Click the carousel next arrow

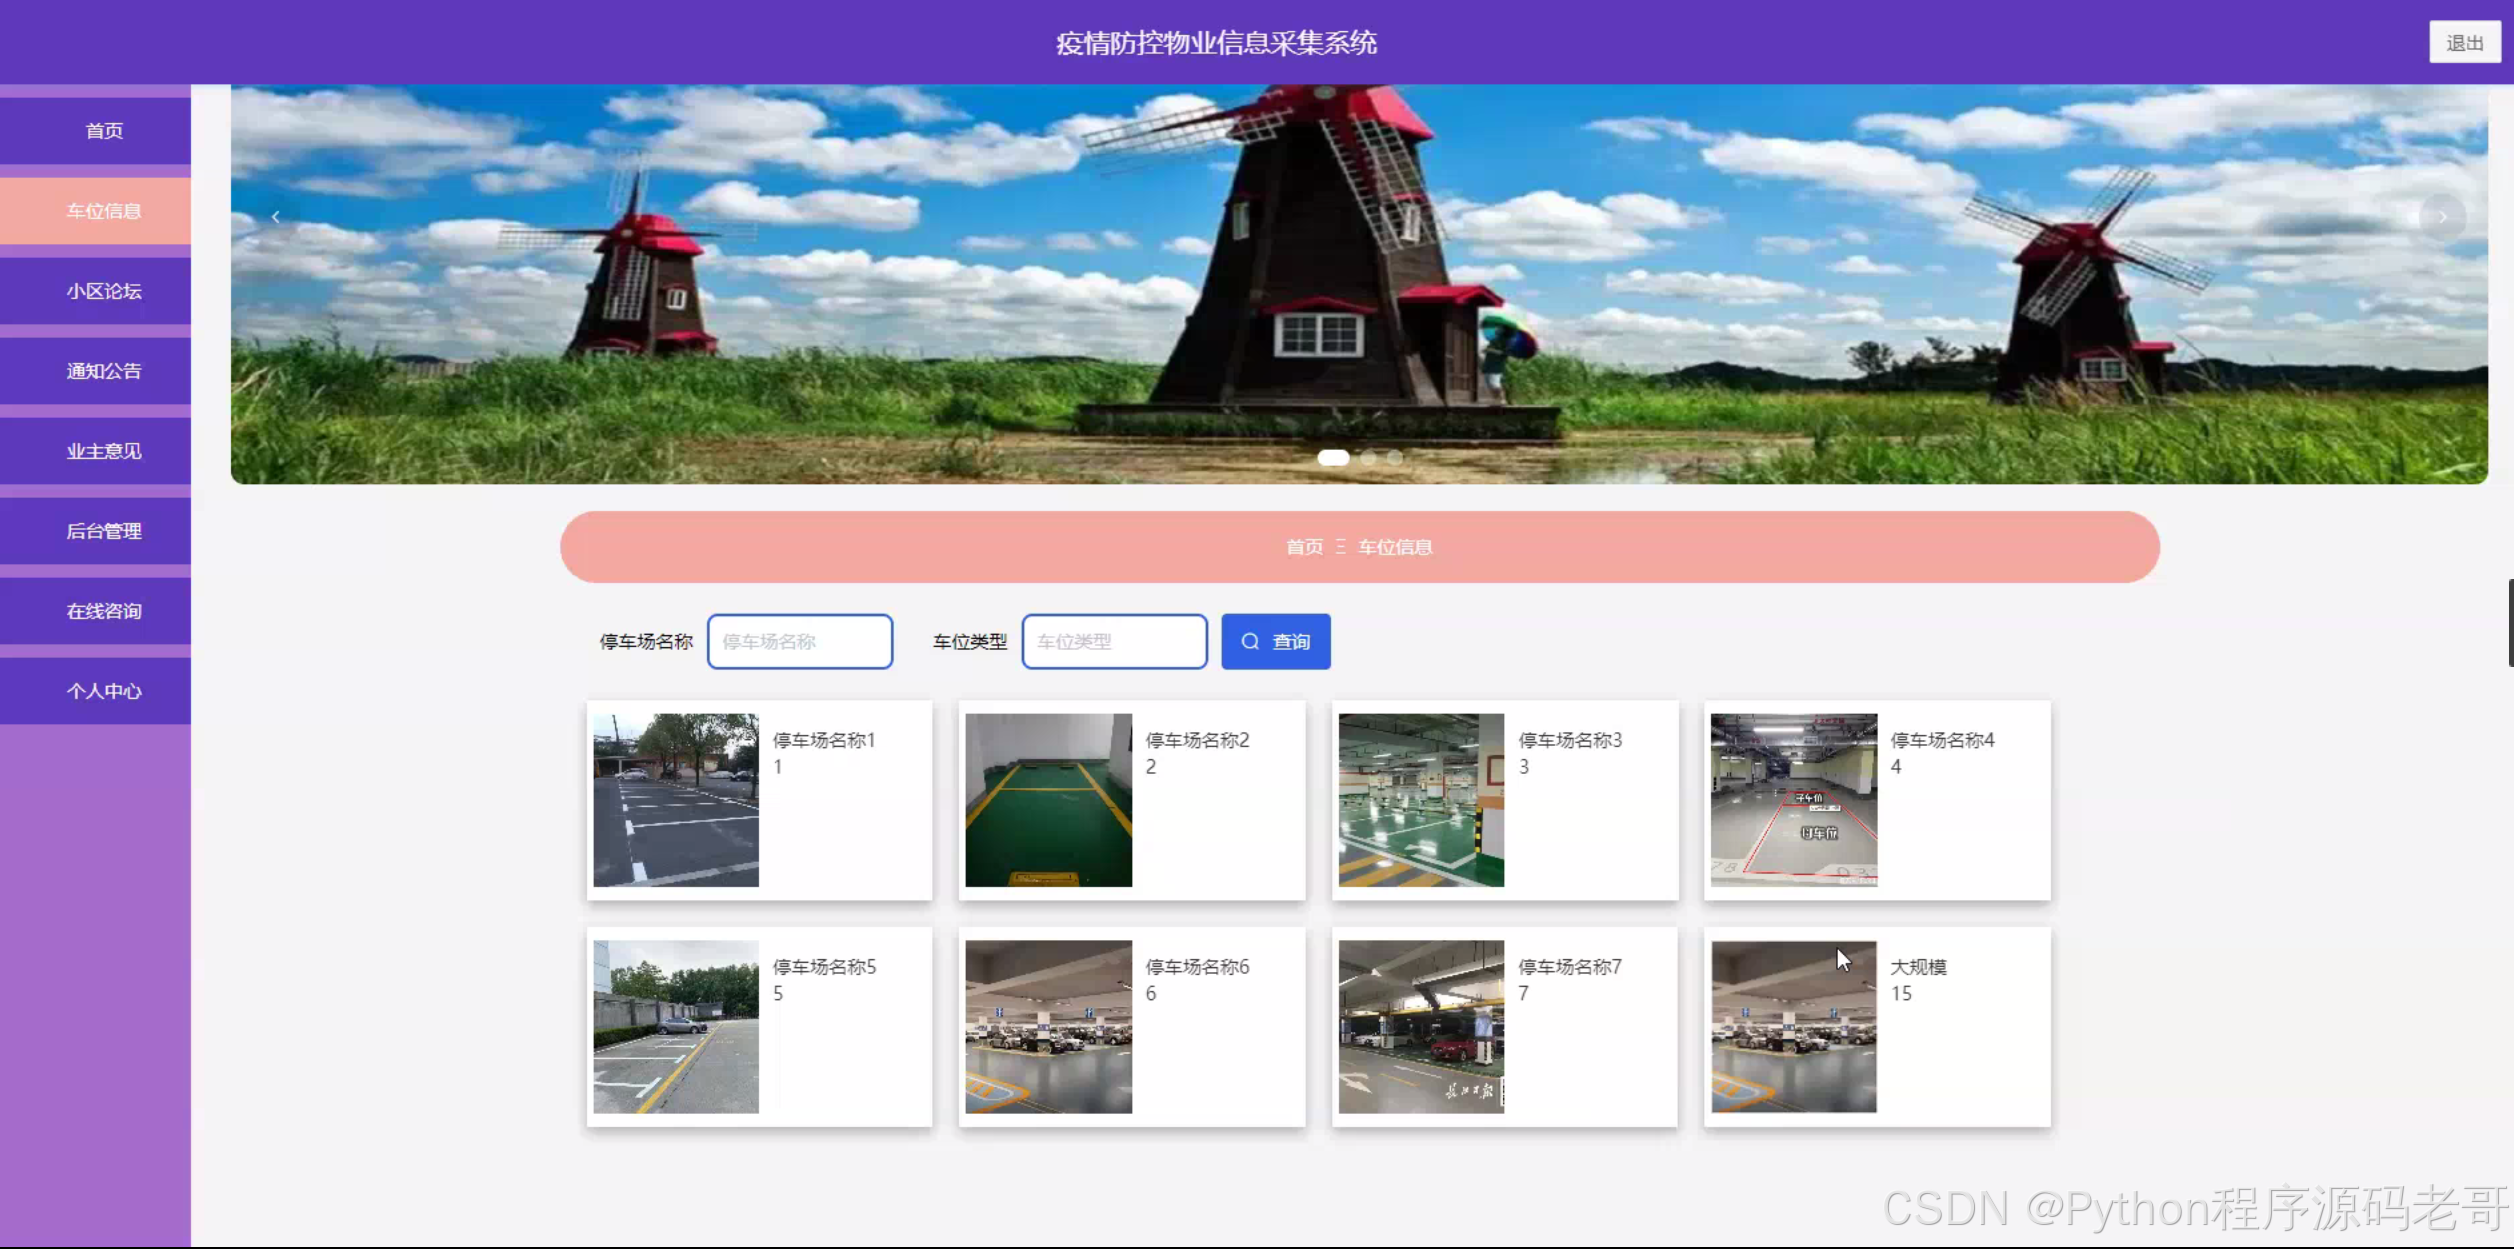click(x=2442, y=217)
